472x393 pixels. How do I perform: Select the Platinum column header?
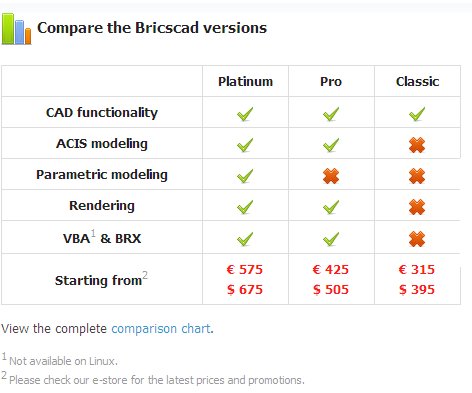pos(245,81)
